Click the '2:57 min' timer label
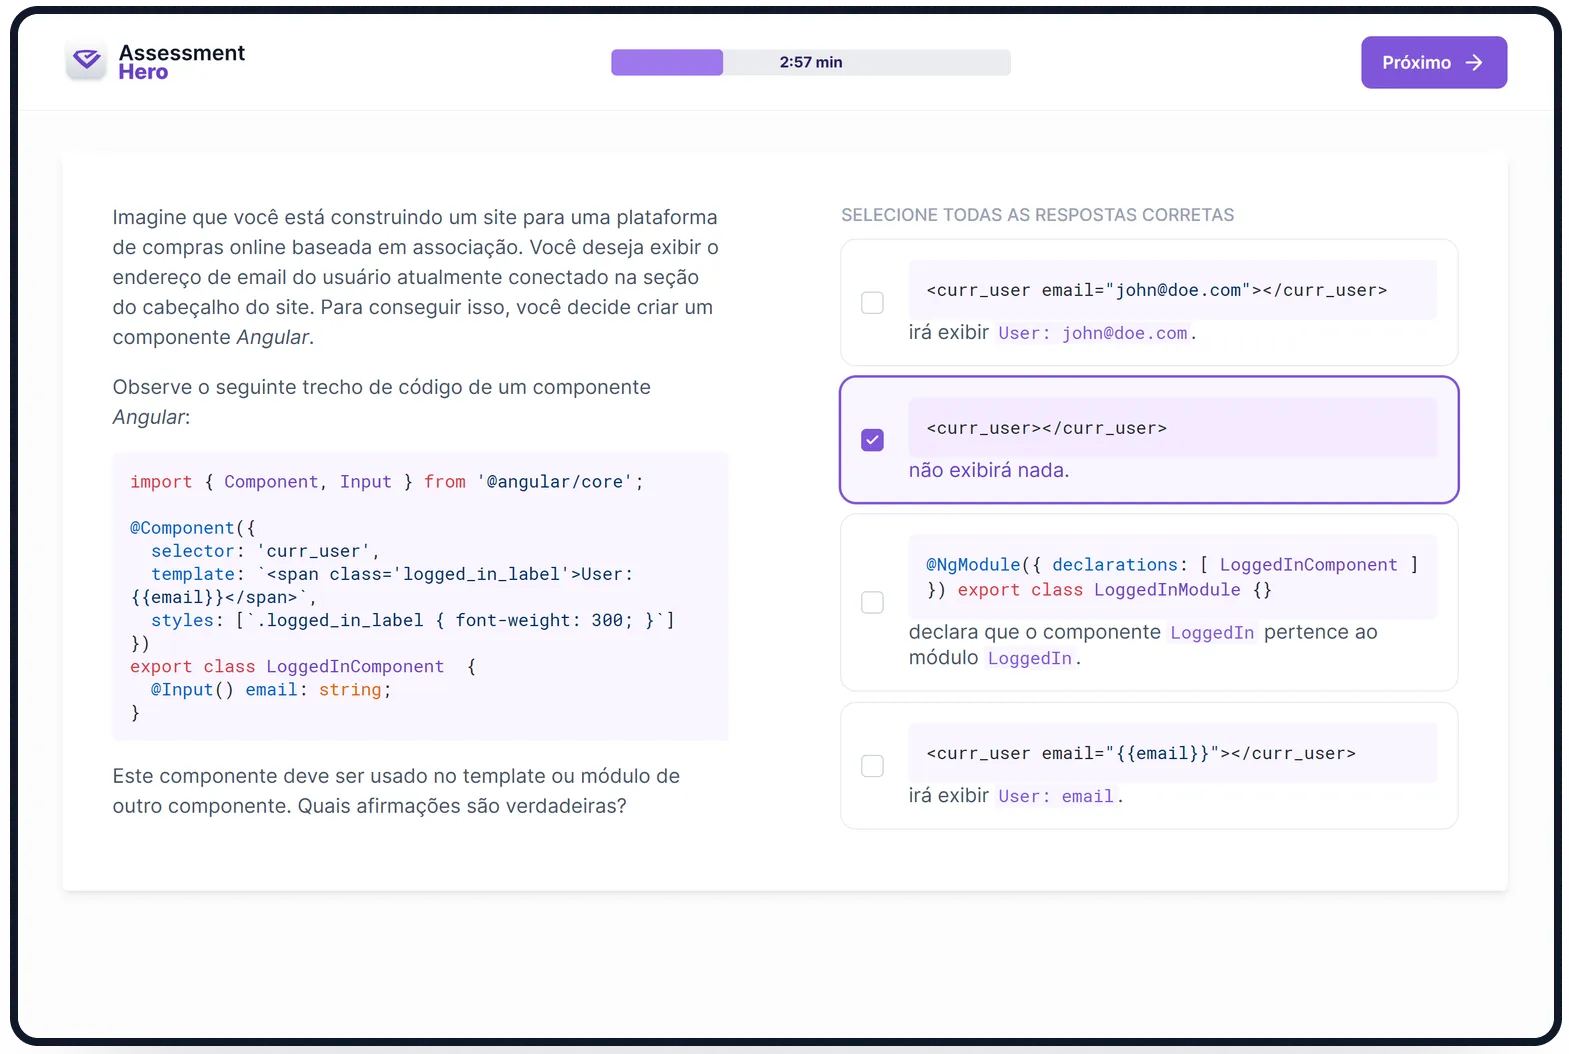 [x=811, y=62]
